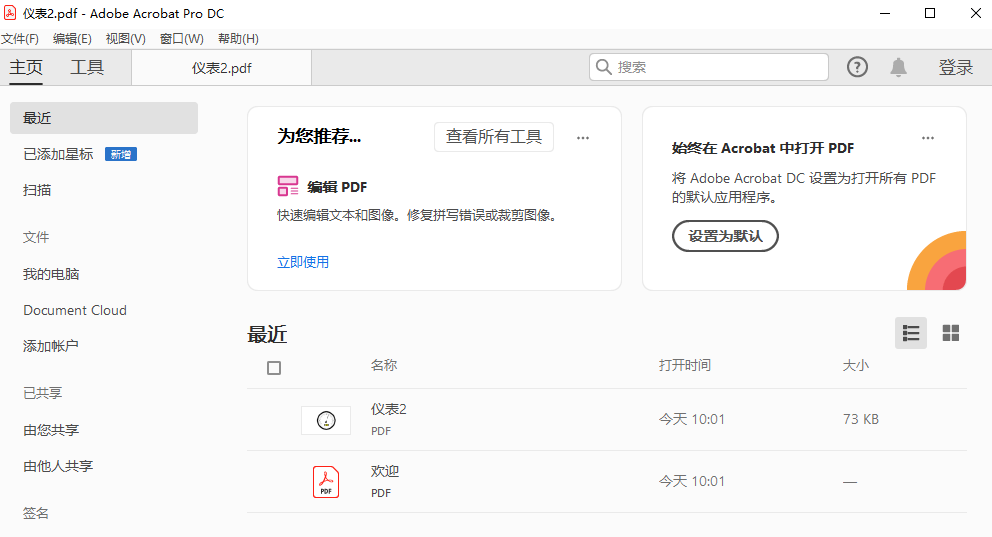Select 添加帐户 in the sidebar

[51, 346]
